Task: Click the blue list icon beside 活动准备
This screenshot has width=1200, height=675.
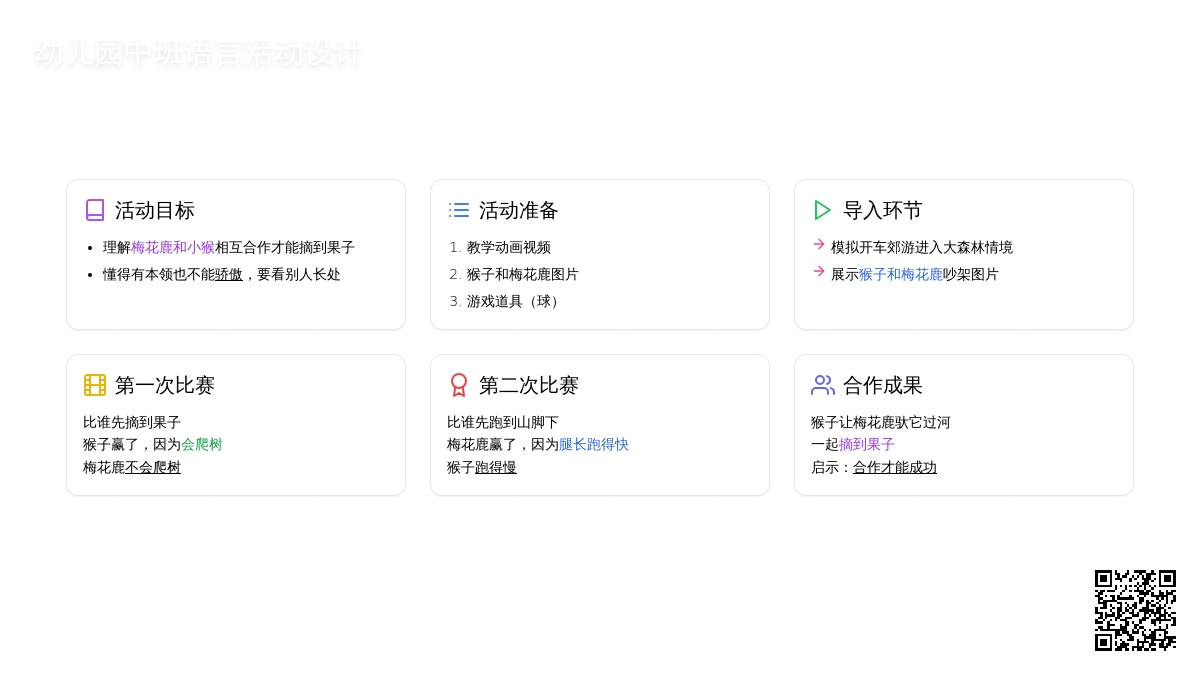Action: 459,210
